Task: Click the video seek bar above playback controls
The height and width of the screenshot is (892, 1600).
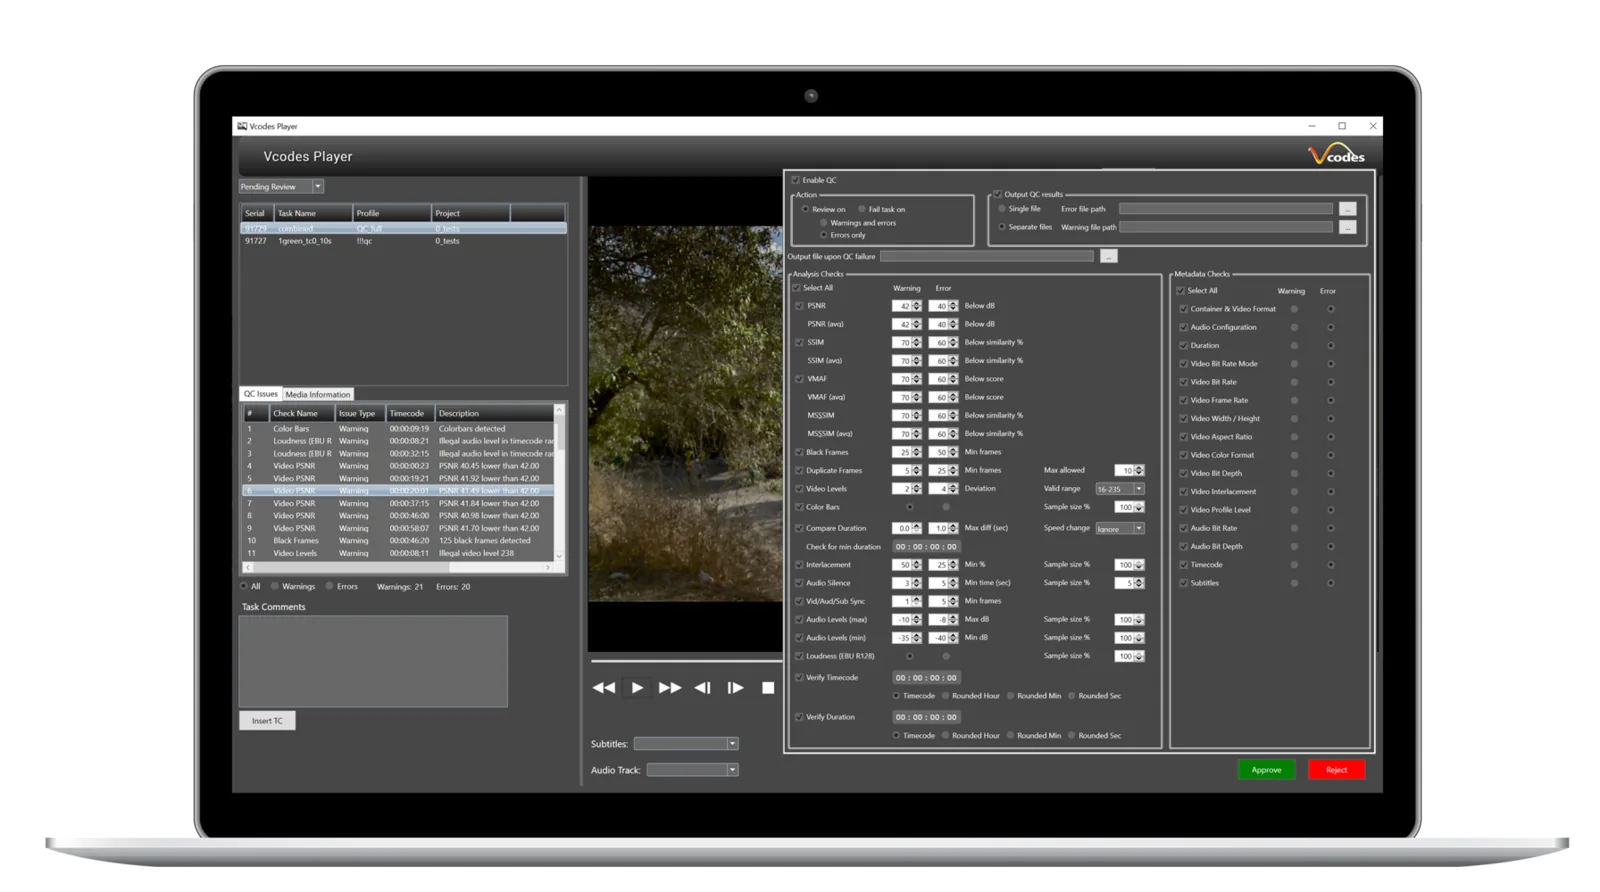Action: click(x=686, y=661)
